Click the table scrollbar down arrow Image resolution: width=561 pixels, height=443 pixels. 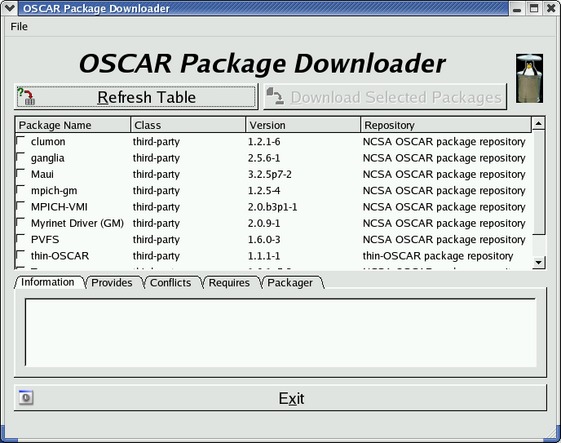tap(538, 262)
